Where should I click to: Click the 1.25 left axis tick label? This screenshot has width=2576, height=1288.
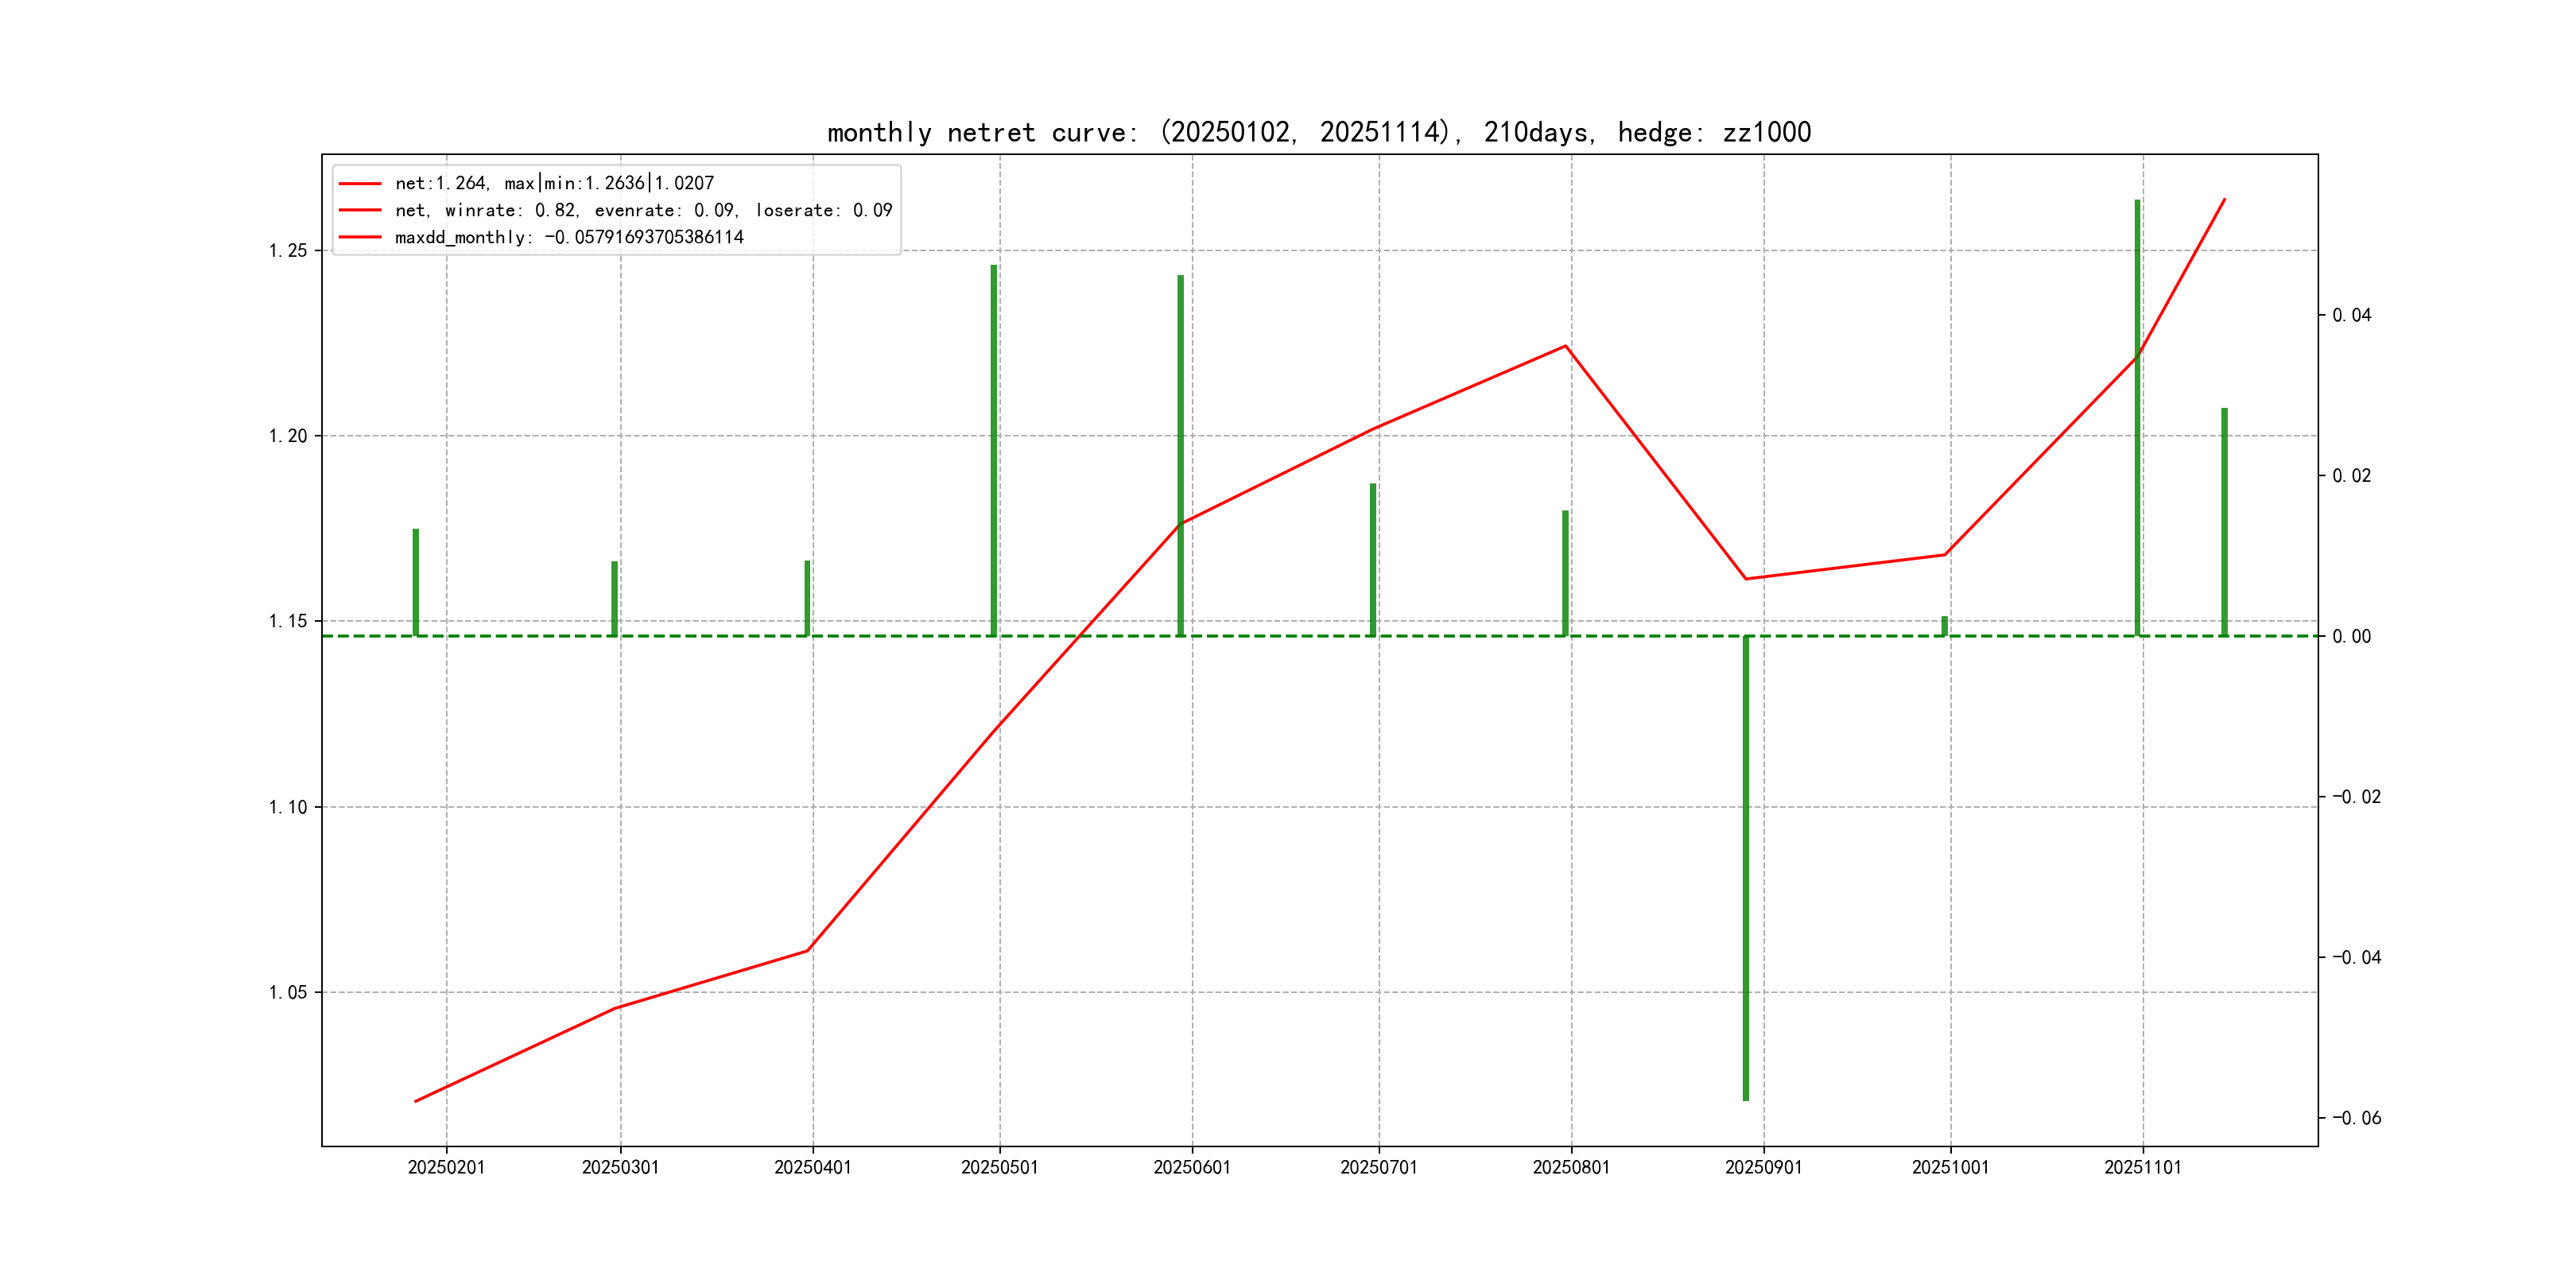pyautogui.click(x=288, y=250)
